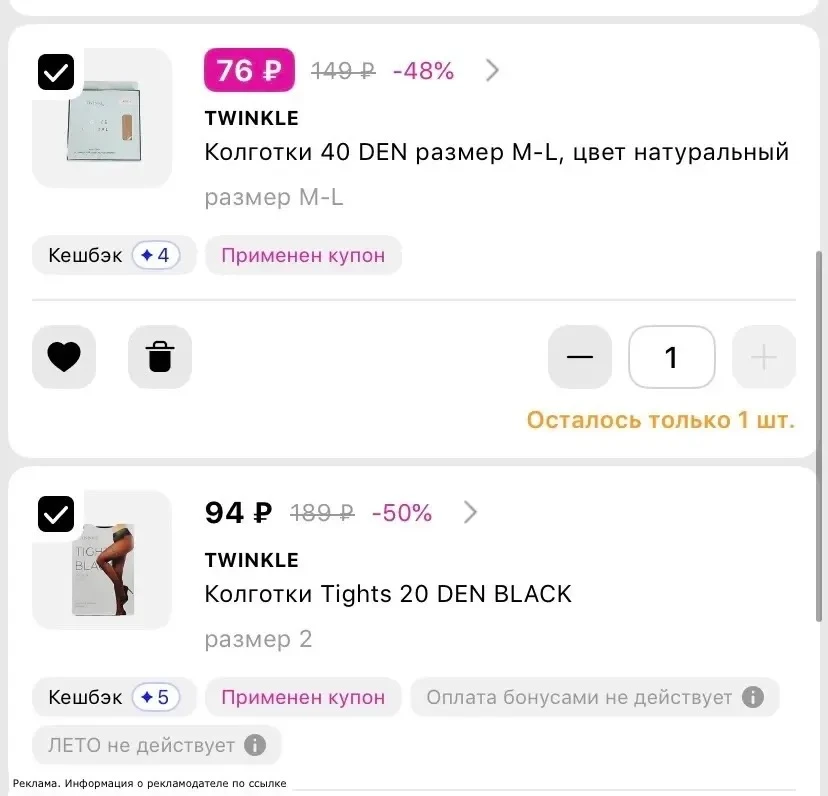Uncheck the 40 DEN tights item checkbox
Screen dimensions: 828x796
[x=56, y=72]
